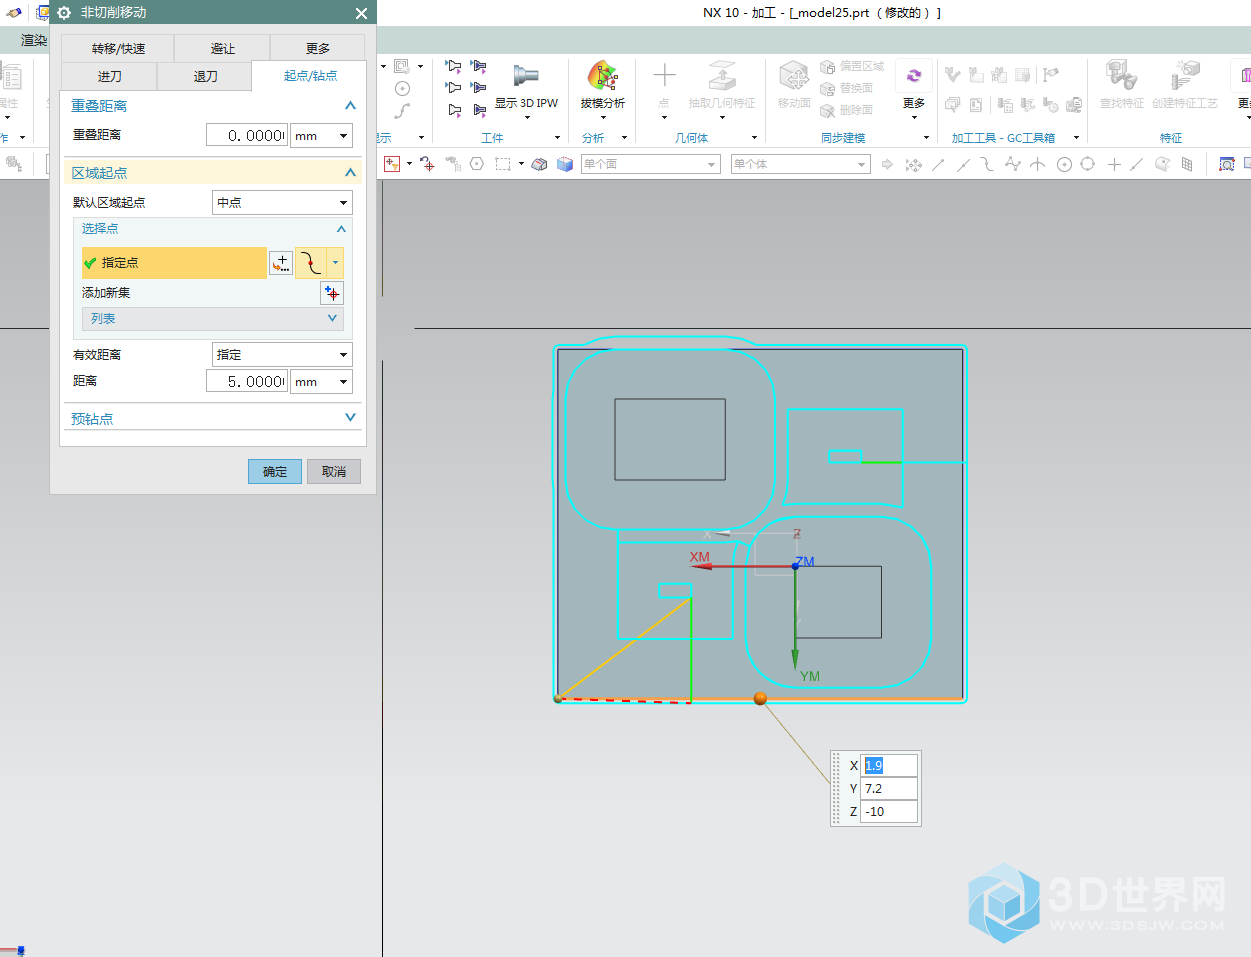
Task: Click the 添加新集 add icon
Action: (332, 293)
